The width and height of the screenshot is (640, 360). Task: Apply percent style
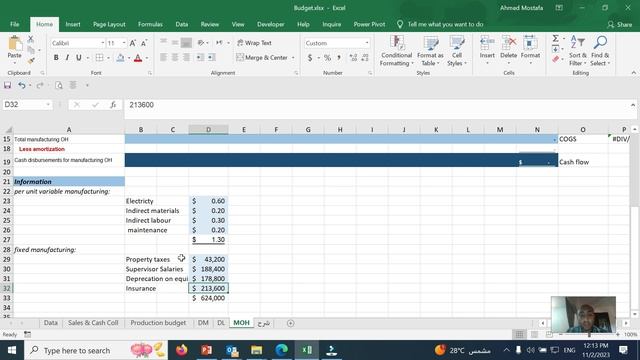click(327, 58)
